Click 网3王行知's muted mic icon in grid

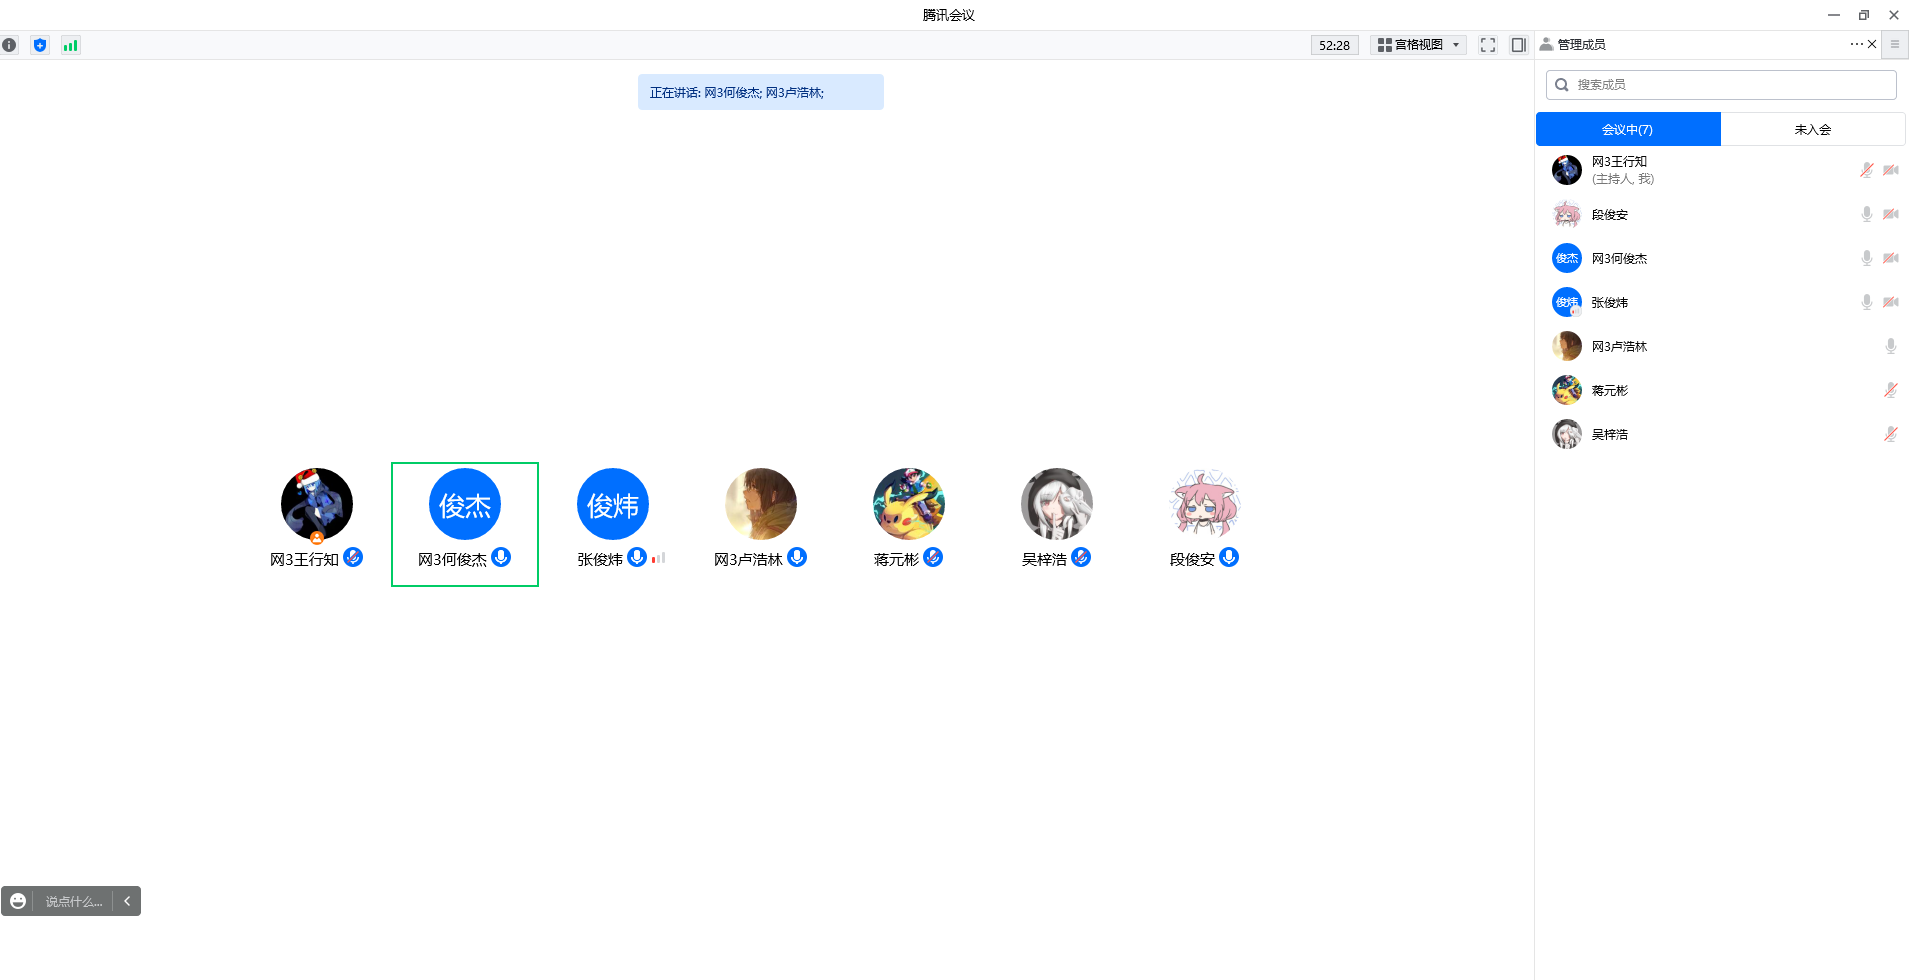(x=353, y=557)
